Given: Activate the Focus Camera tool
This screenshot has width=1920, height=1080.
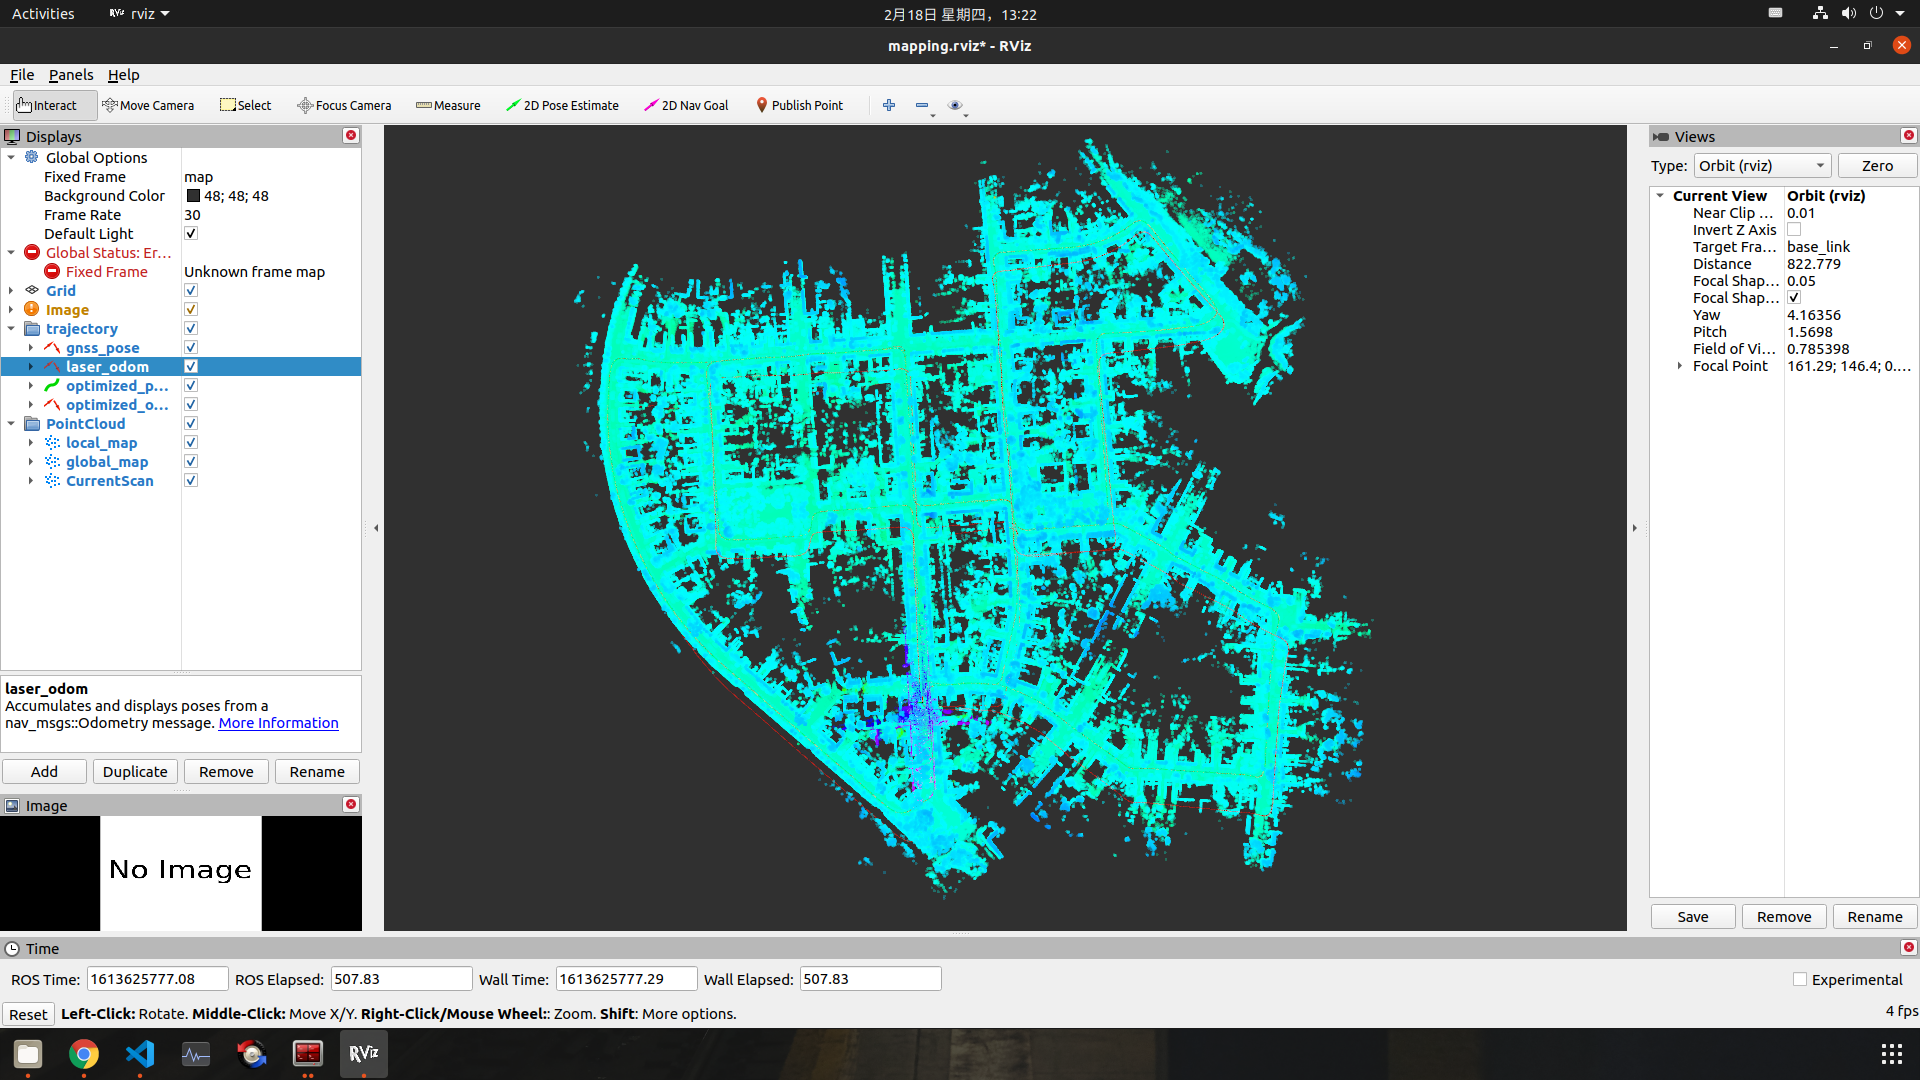Looking at the screenshot, I should click(344, 105).
